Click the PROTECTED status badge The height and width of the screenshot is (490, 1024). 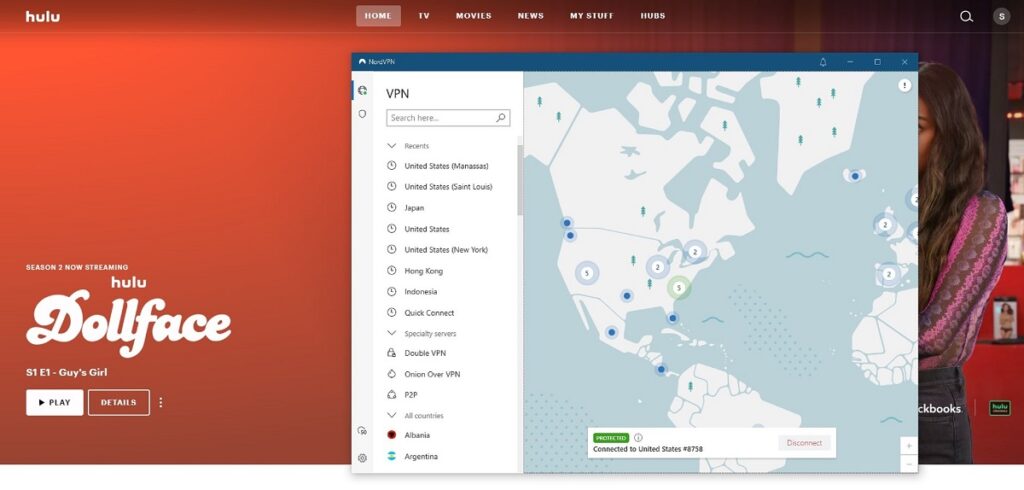pos(611,438)
